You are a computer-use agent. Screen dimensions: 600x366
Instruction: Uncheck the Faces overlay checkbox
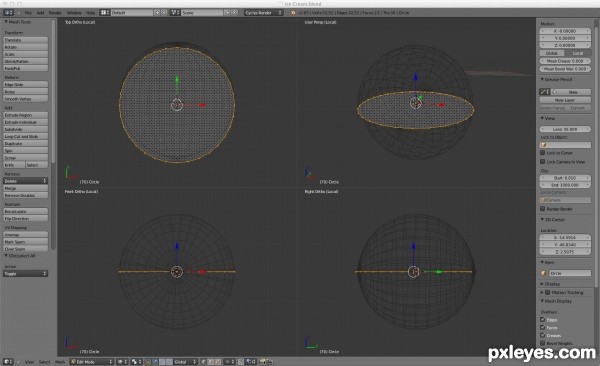[543, 327]
